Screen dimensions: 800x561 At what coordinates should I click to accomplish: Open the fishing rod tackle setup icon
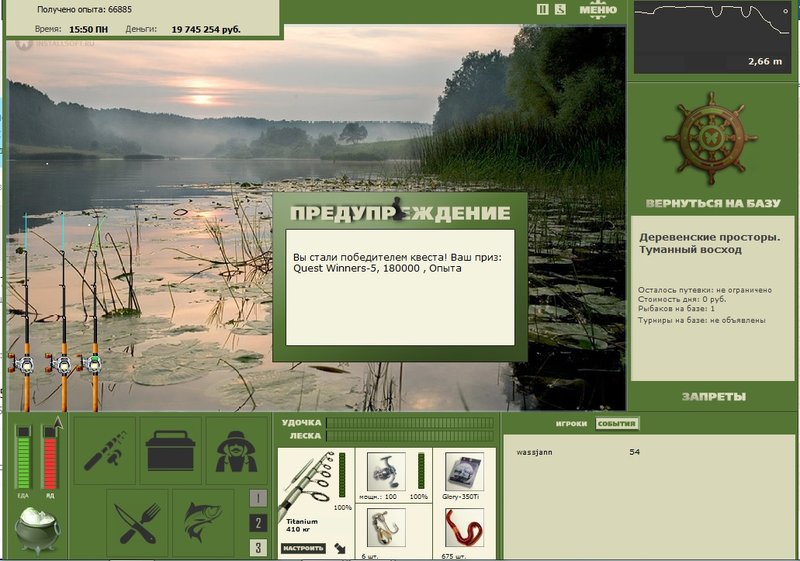[105, 450]
